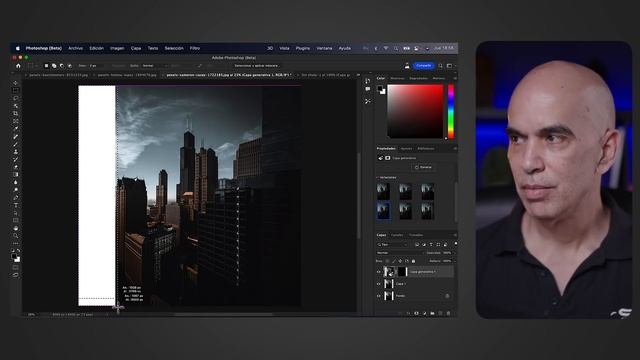Open the Archivo menu
The height and width of the screenshot is (360, 640).
tap(76, 48)
